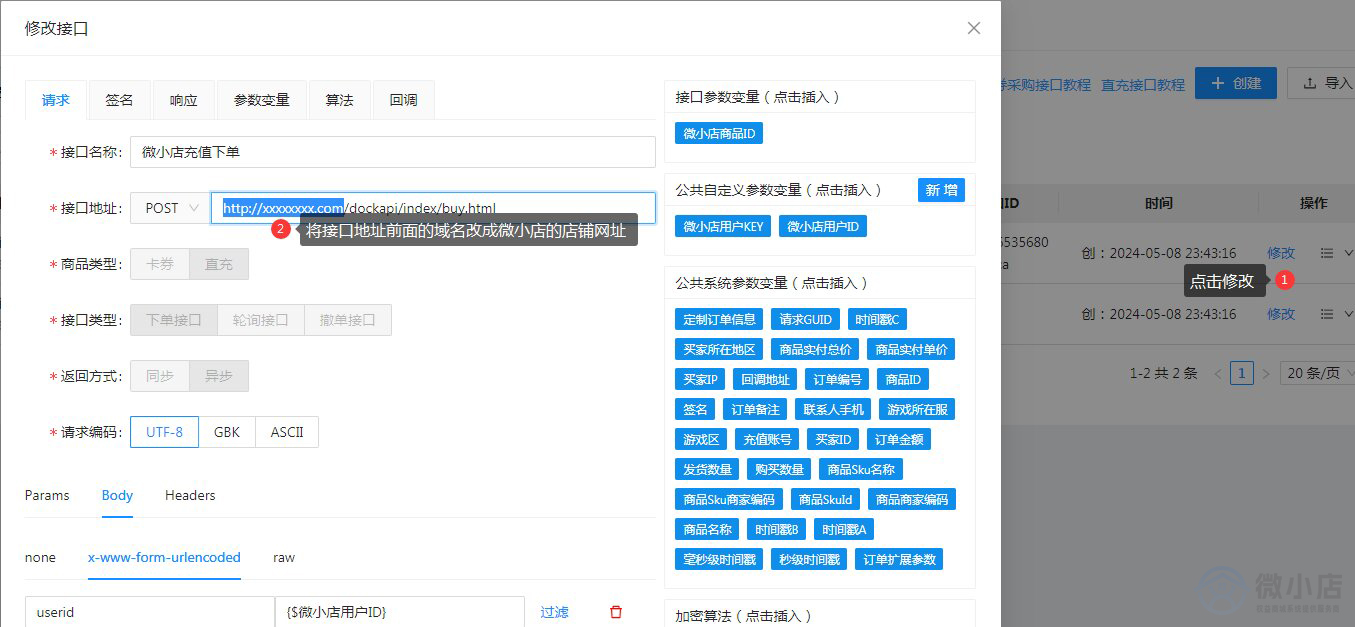The height and width of the screenshot is (627, 1355).
Task: Select GBK request encoding
Action: click(x=227, y=432)
